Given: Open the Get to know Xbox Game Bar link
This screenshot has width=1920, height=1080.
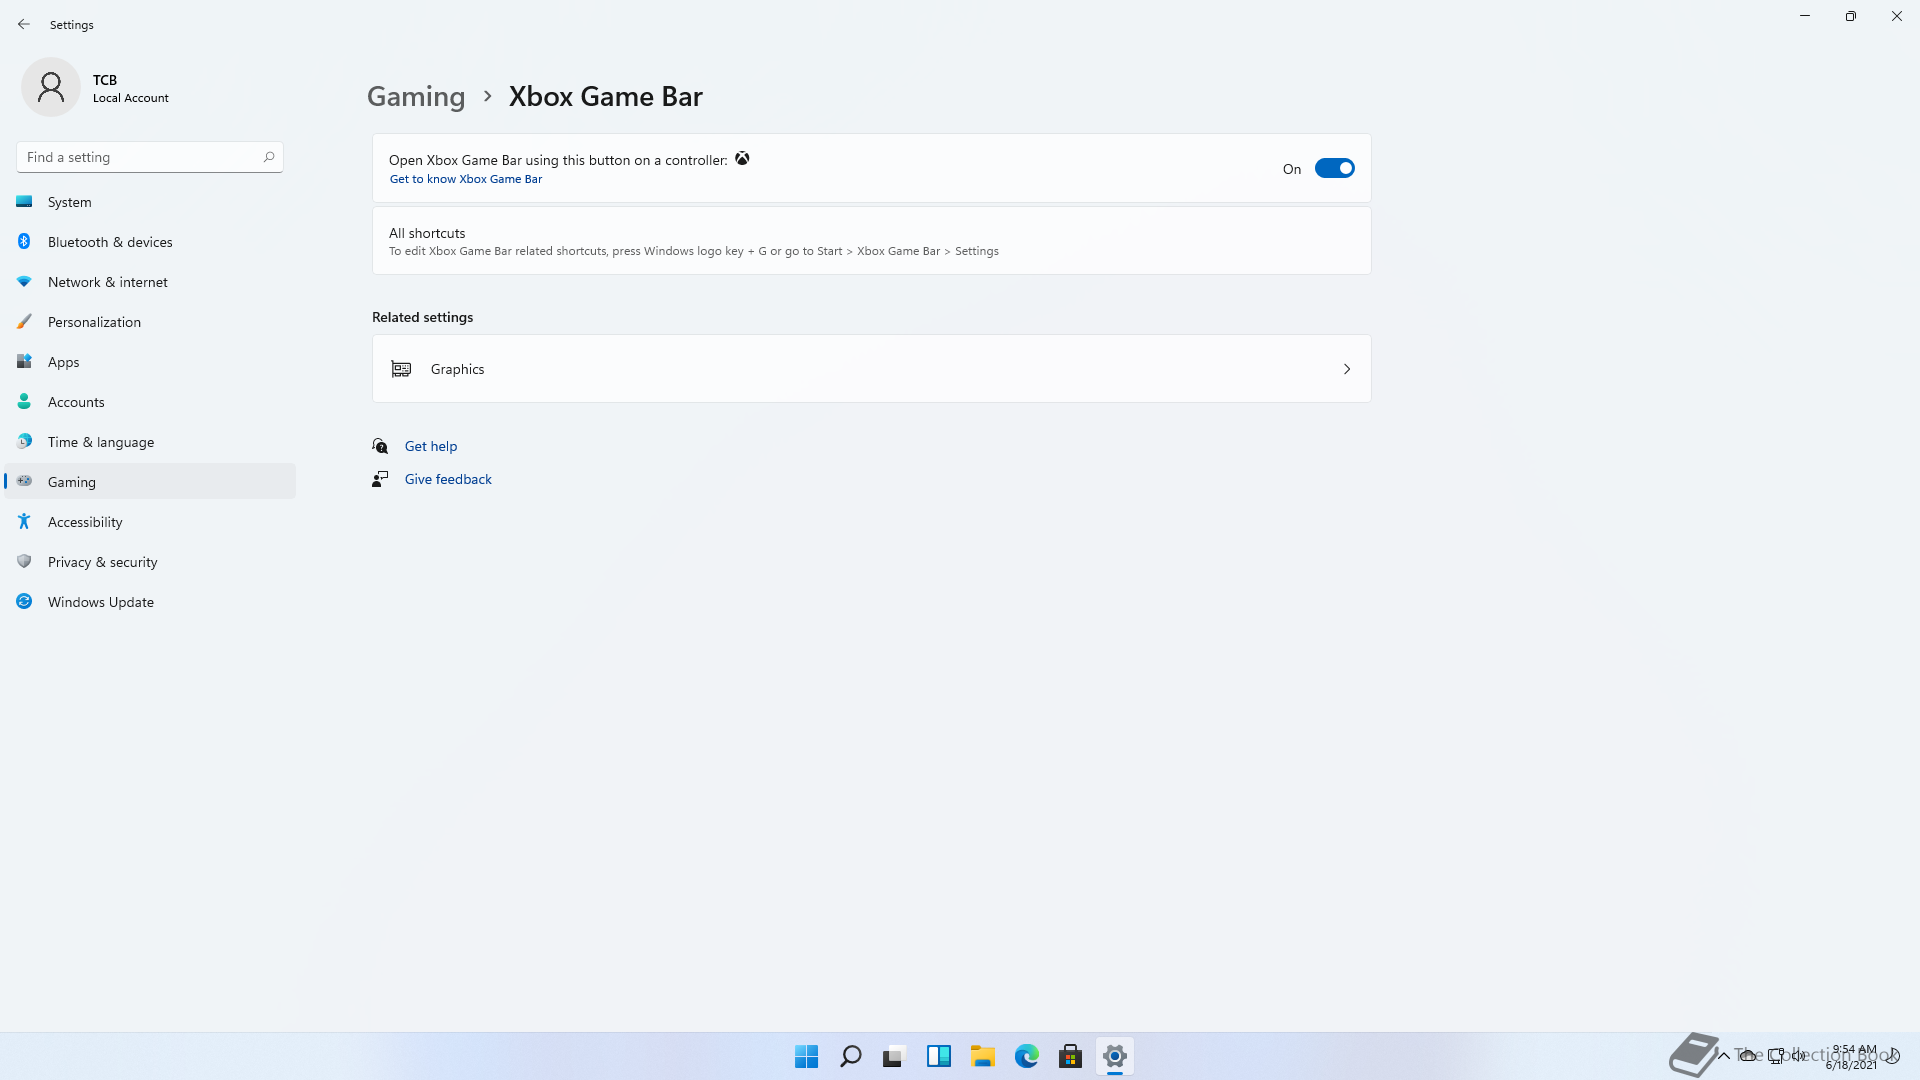Looking at the screenshot, I should click(x=466, y=179).
